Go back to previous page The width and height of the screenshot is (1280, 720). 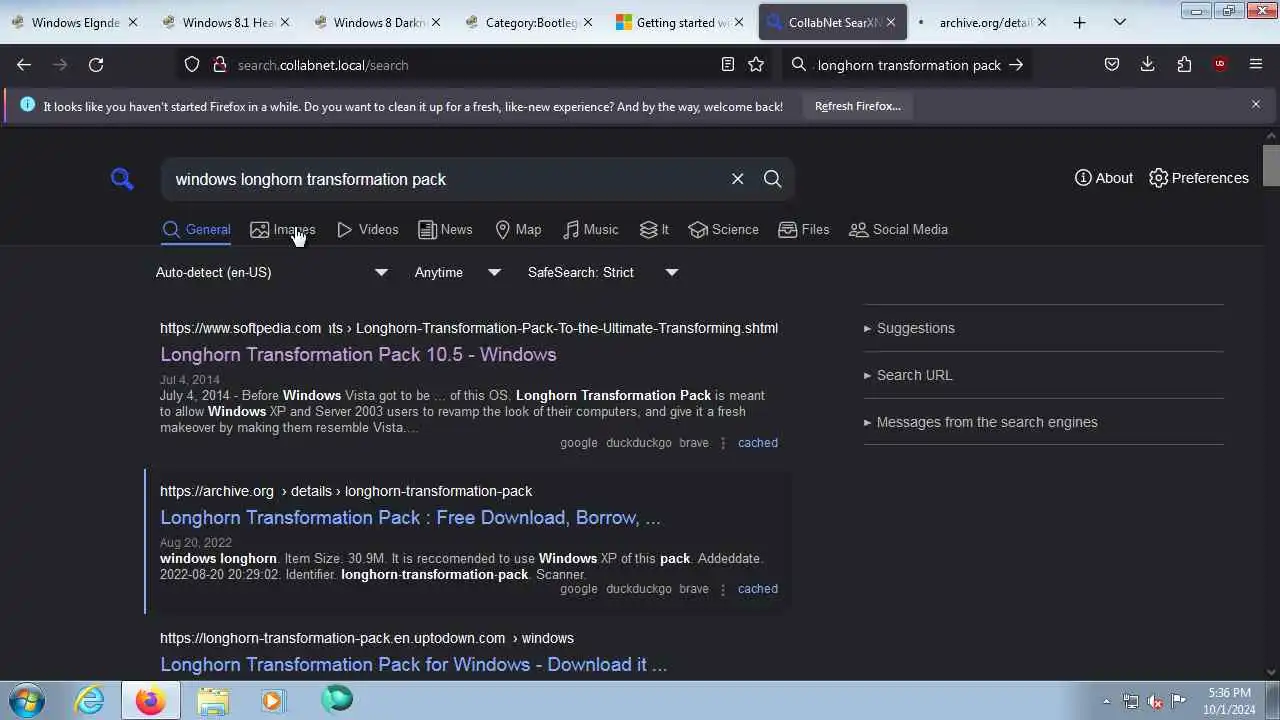click(x=24, y=65)
